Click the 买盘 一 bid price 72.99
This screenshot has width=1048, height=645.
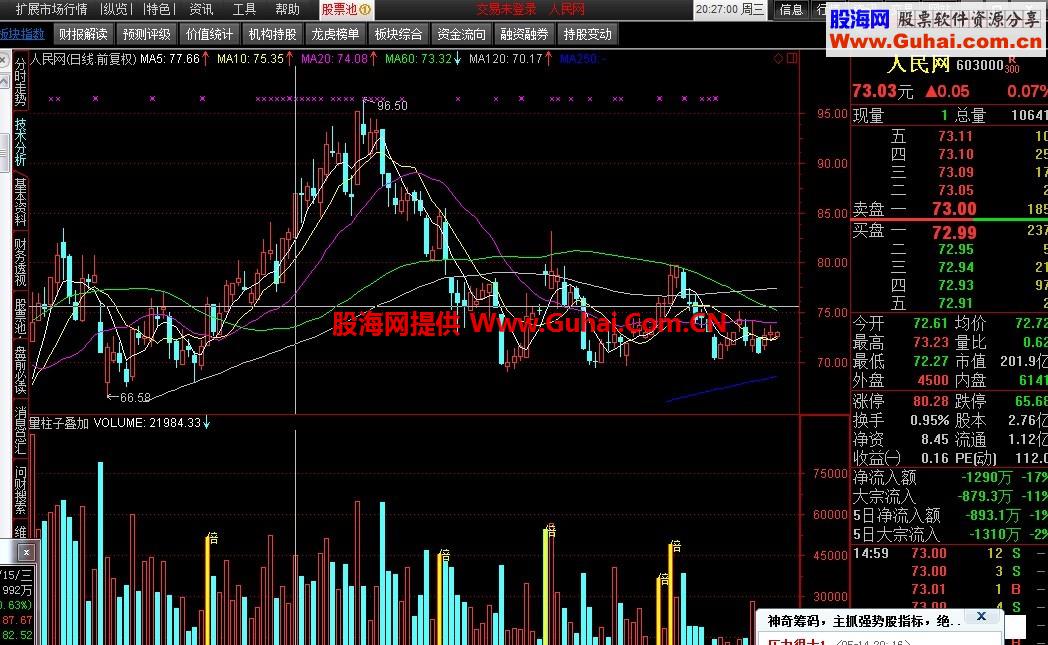[x=954, y=233]
